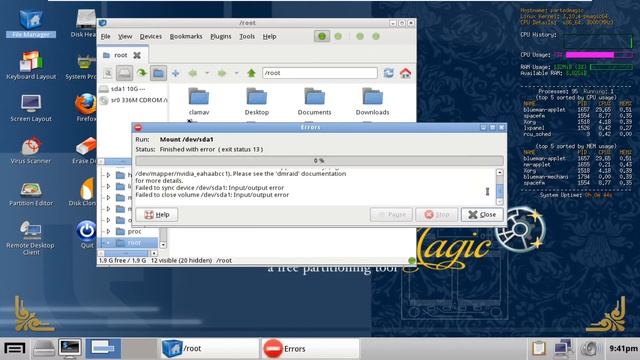
Task: Click the volume tray icon
Action: (x=589, y=348)
